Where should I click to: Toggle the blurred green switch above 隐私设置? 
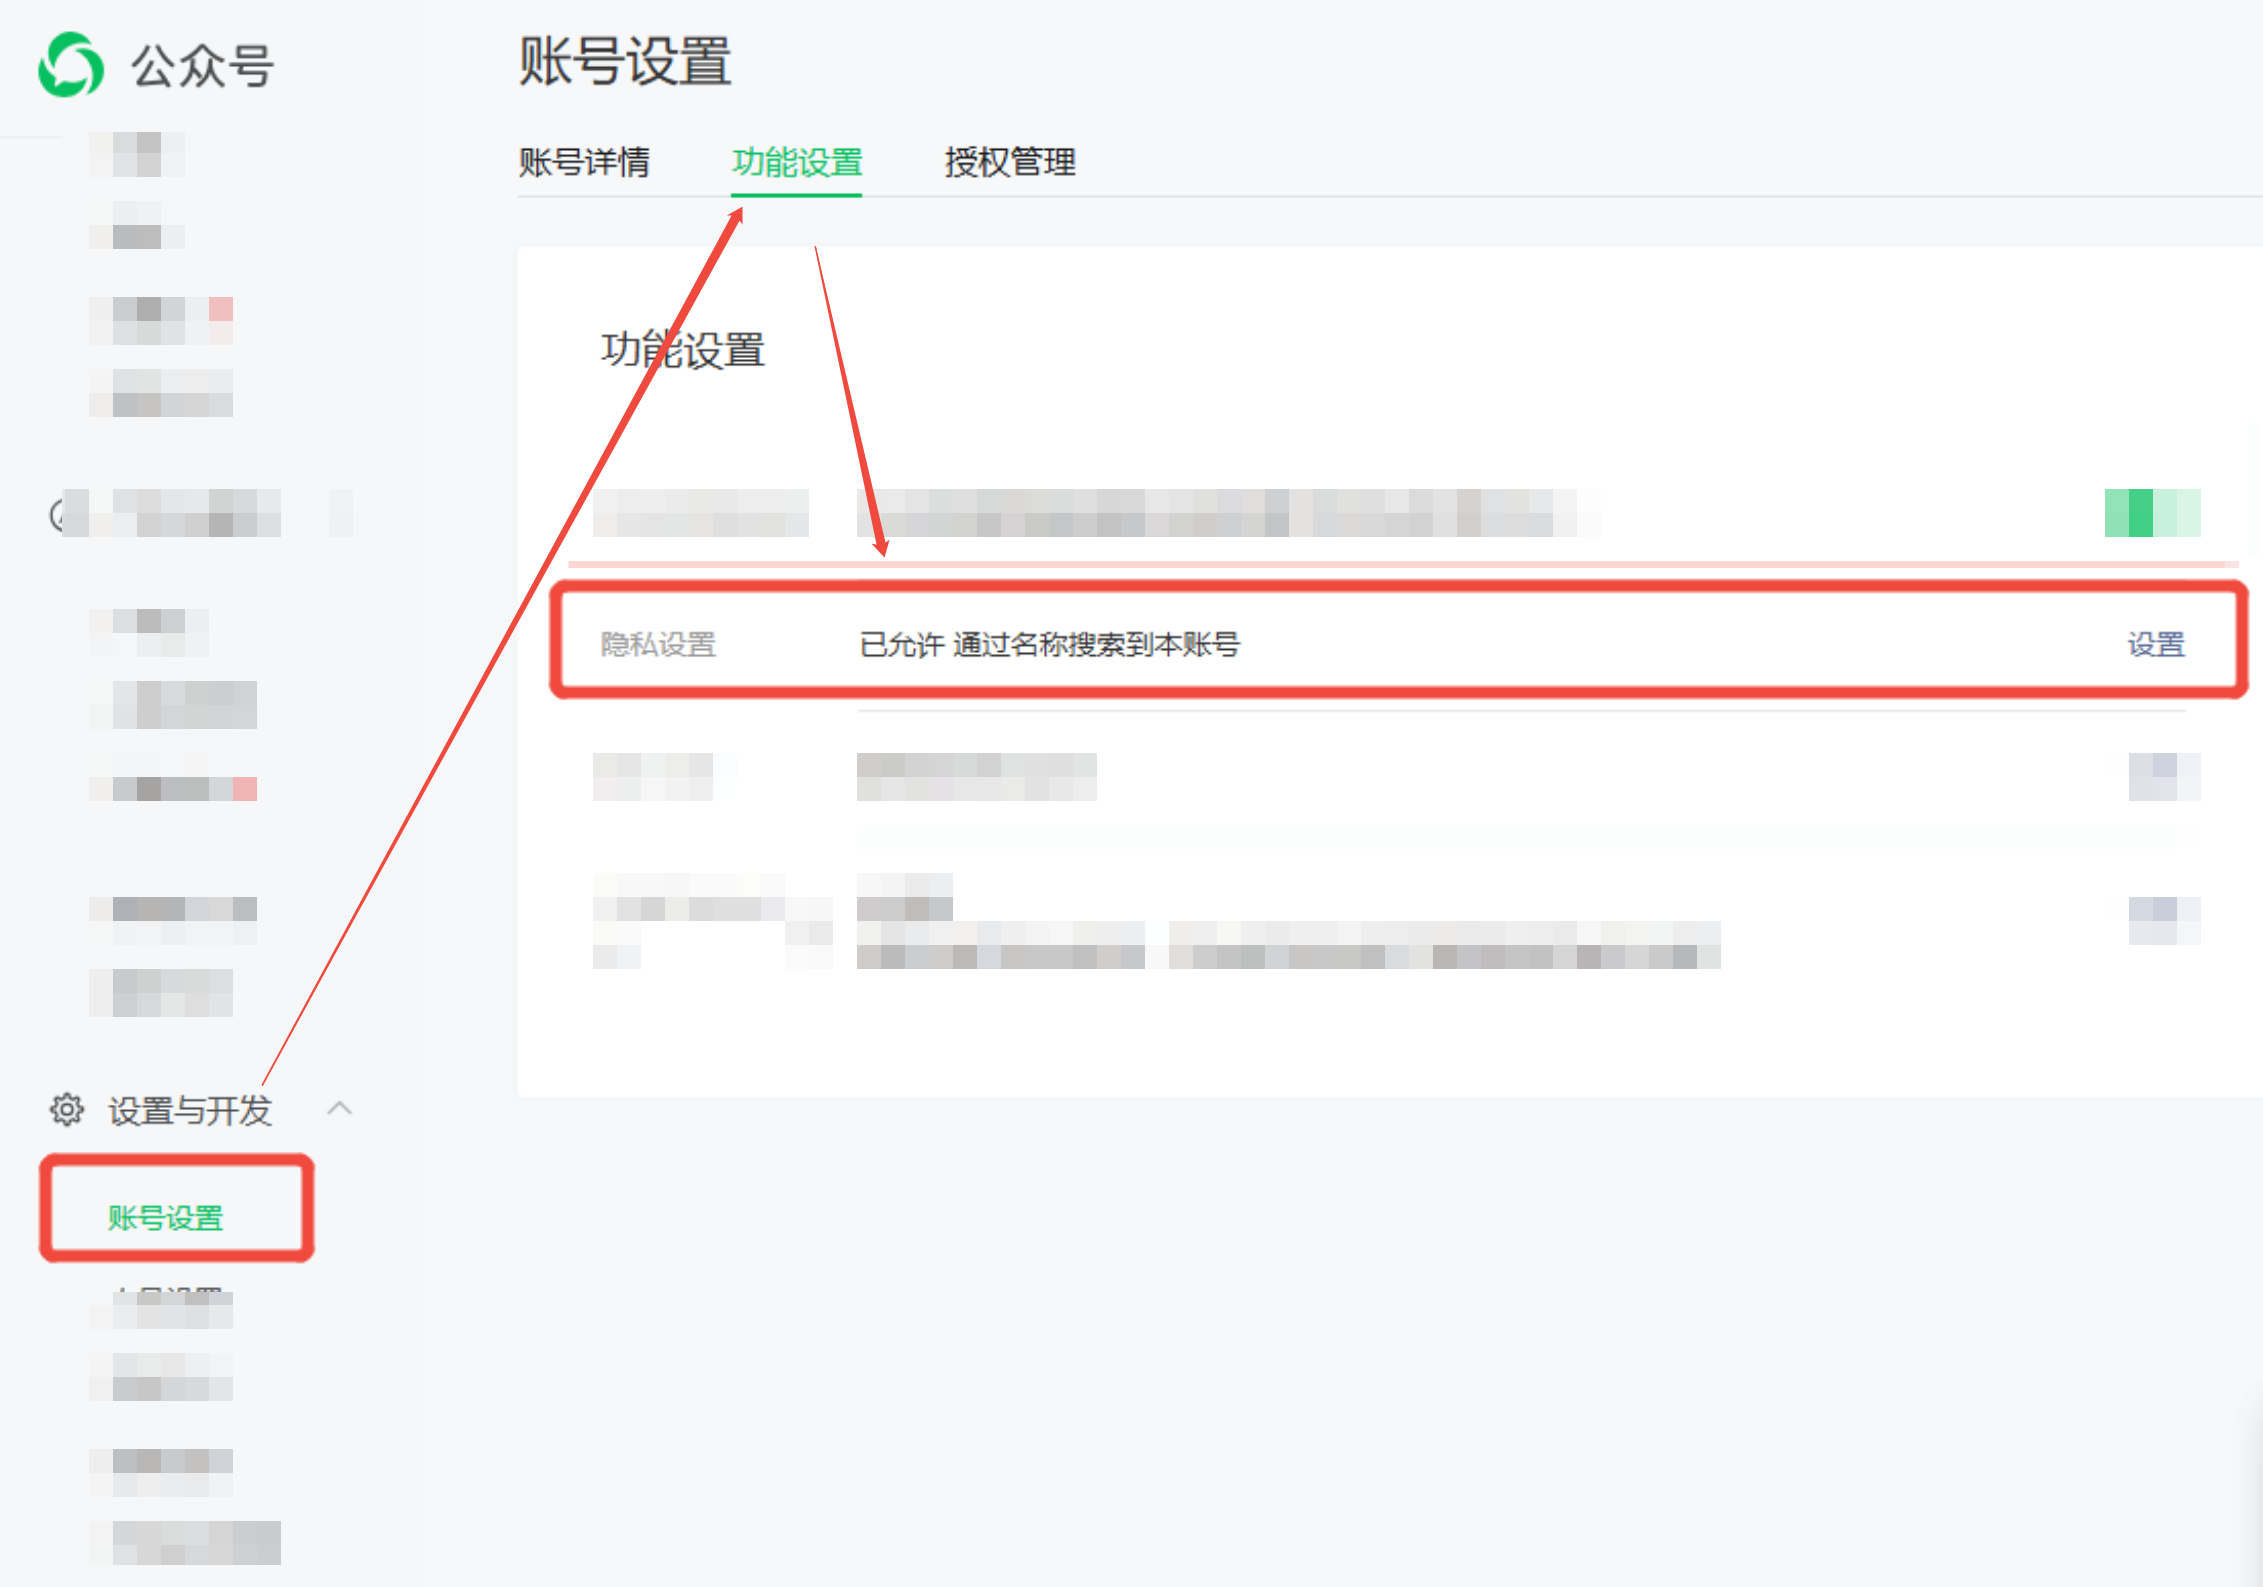[x=2152, y=513]
